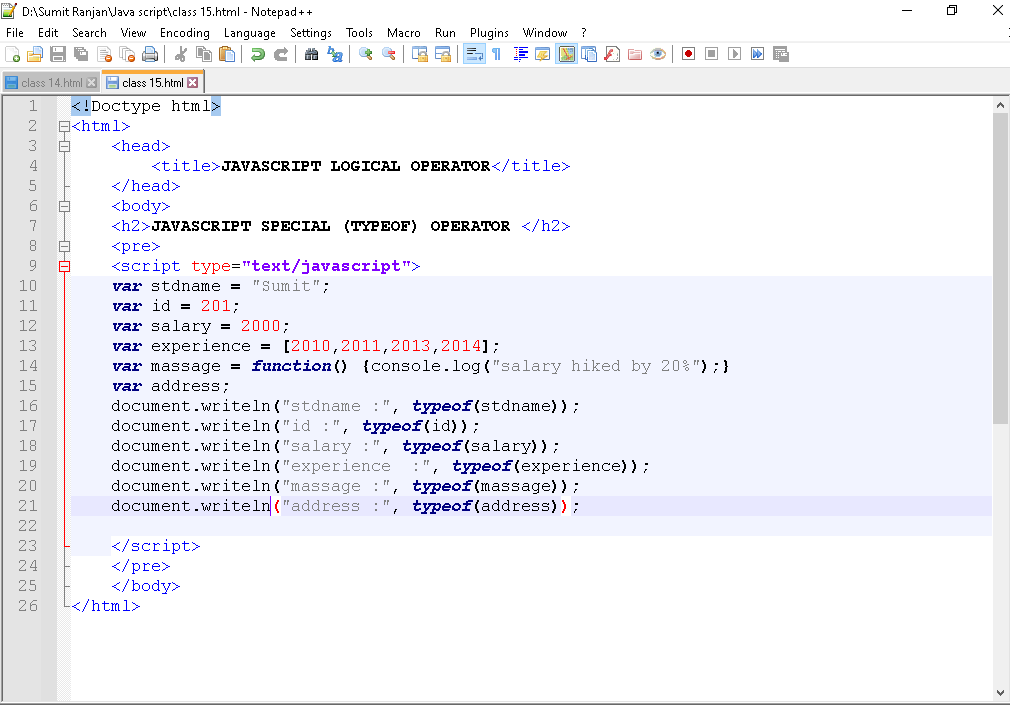Screen dimensions: 1010x705
Task: Click the vertical scrollbar down arrow
Action: [x=1000, y=692]
